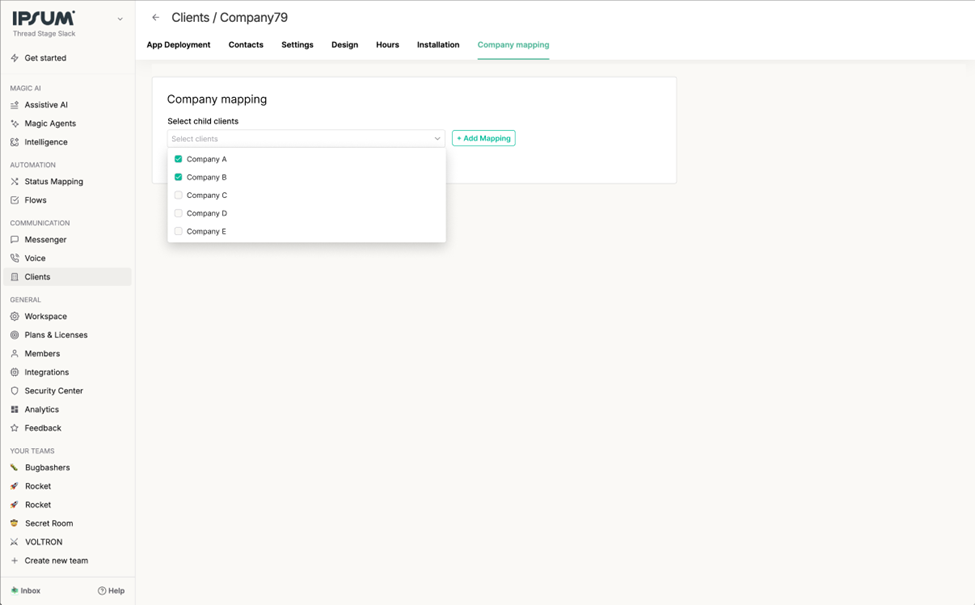Click the Analytics grid icon
The height and width of the screenshot is (605, 975).
point(14,410)
